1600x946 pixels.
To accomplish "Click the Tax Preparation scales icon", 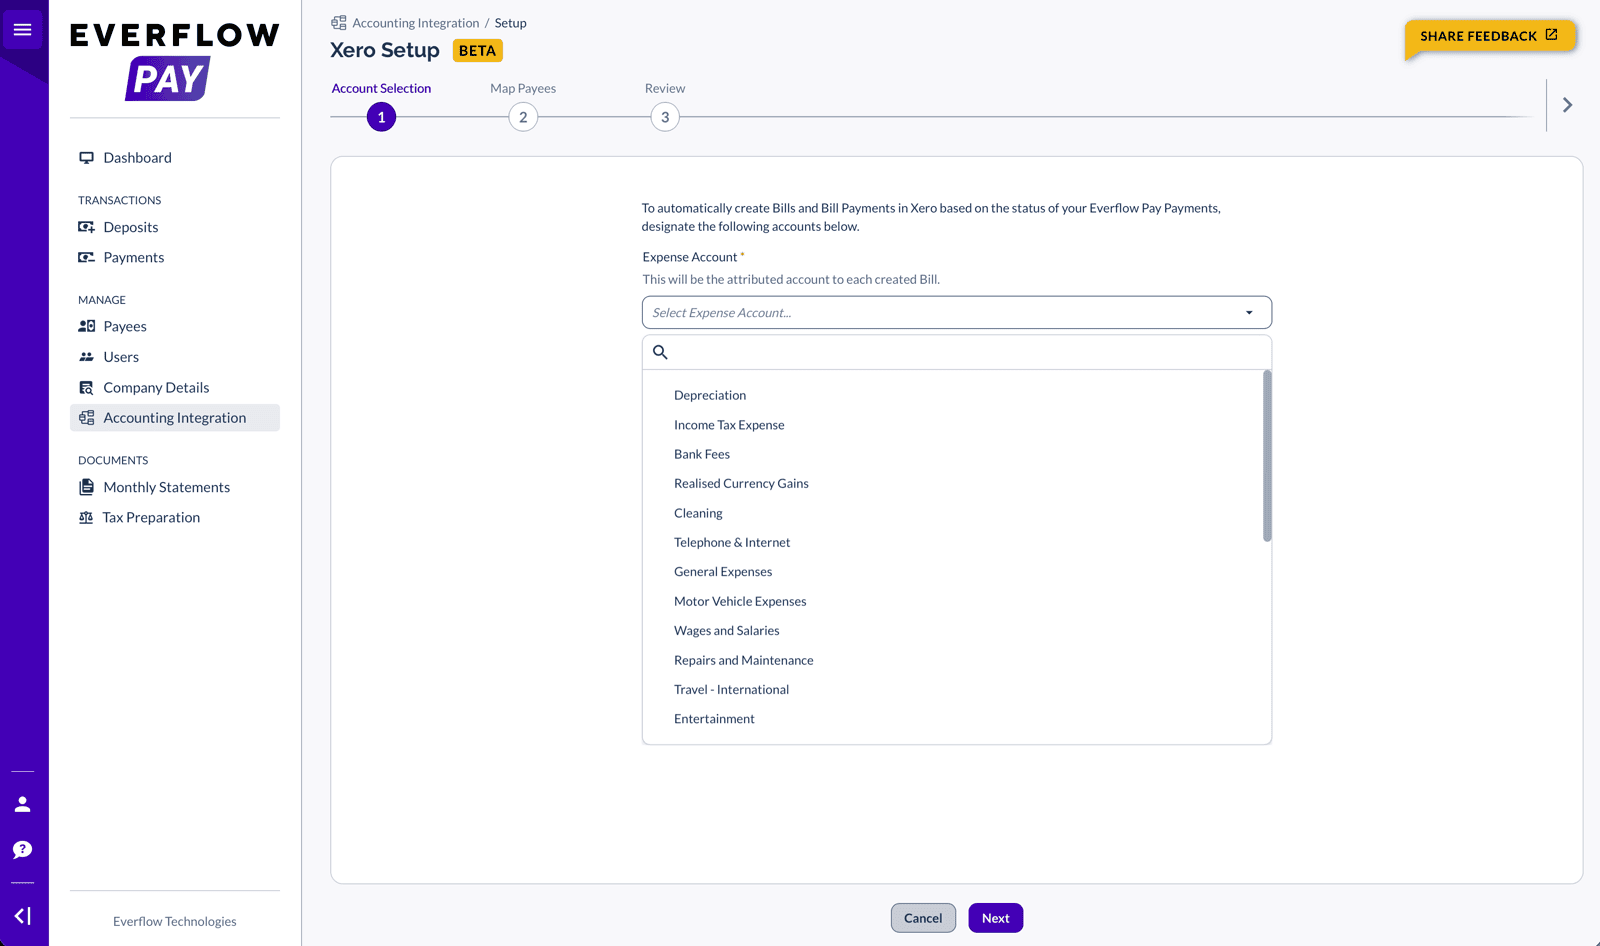I will click(x=86, y=517).
